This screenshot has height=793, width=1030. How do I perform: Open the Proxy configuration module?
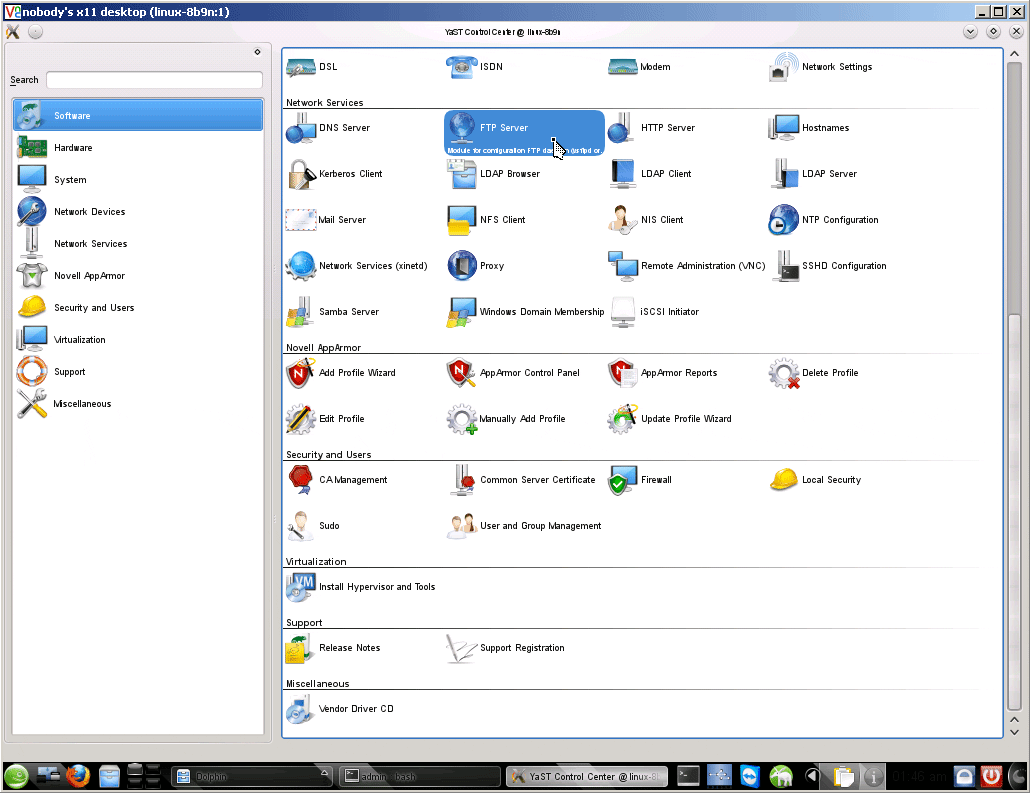click(476, 266)
